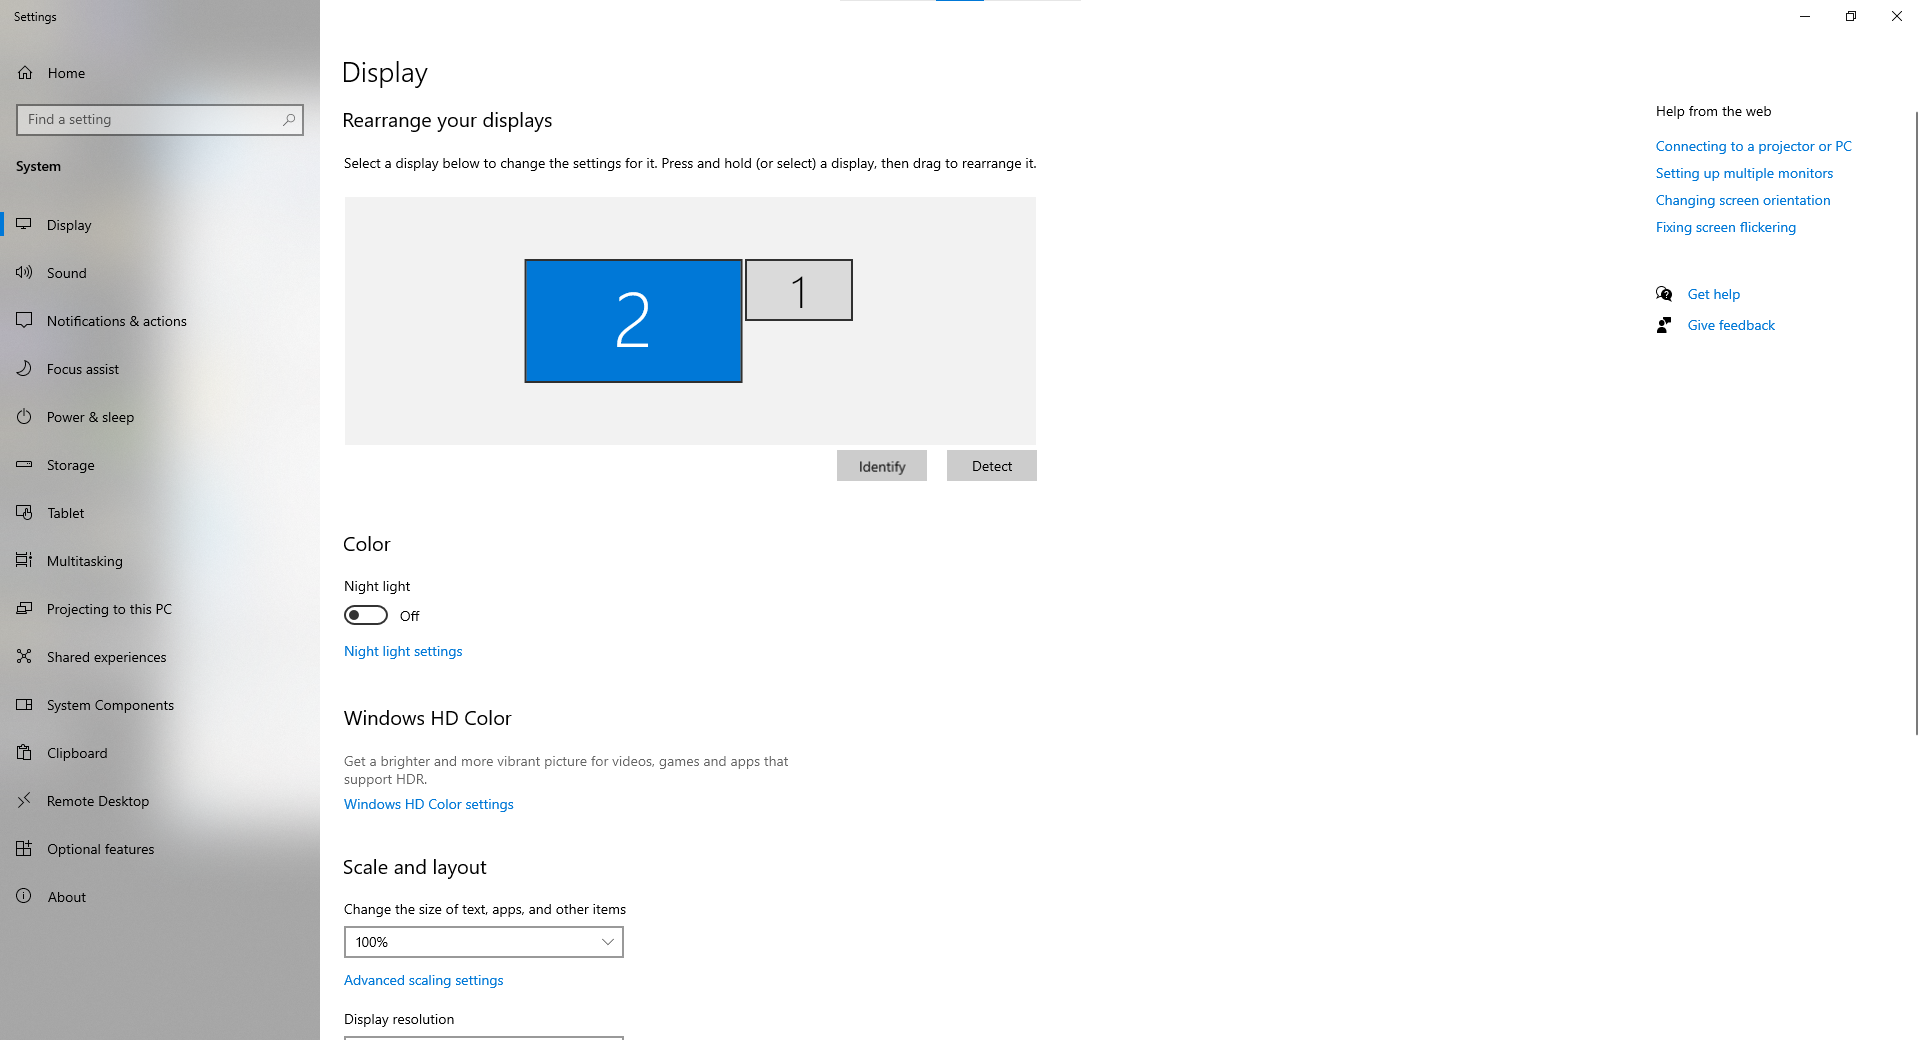Click the Remote Desktop icon
Viewport: 1920px width, 1040px height.
(25, 801)
